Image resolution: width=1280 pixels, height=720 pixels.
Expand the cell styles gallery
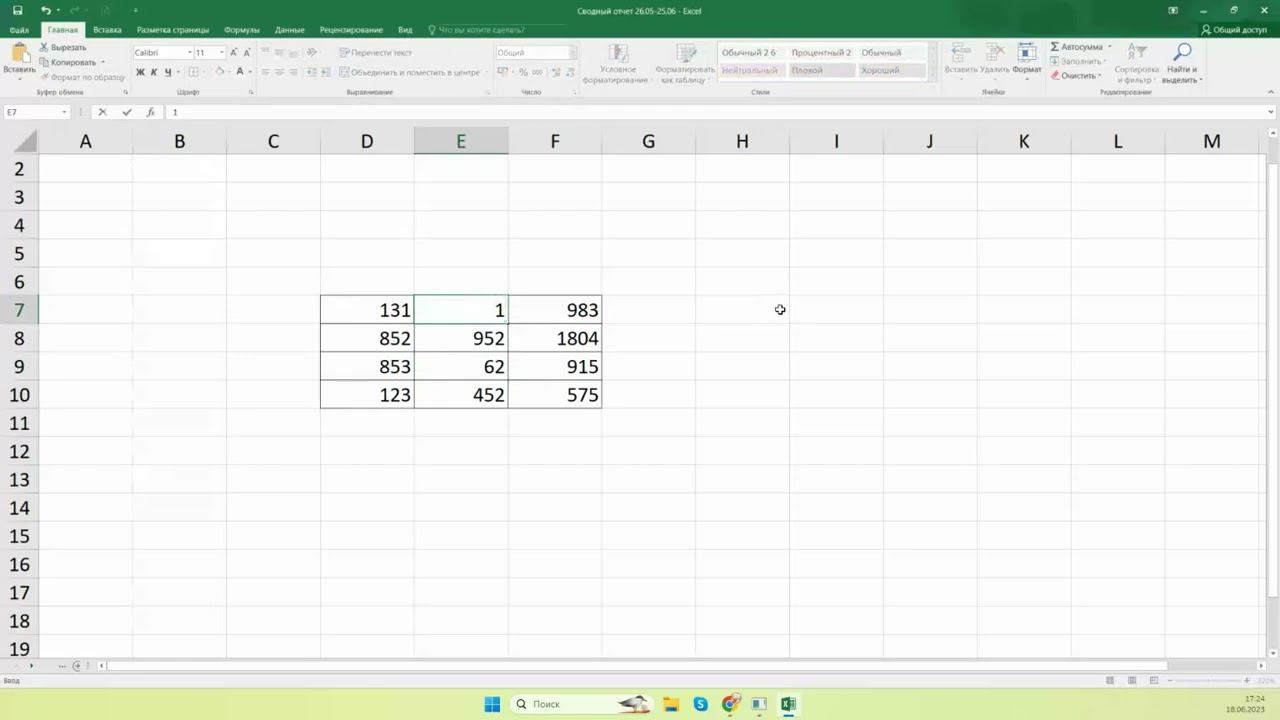(x=932, y=75)
